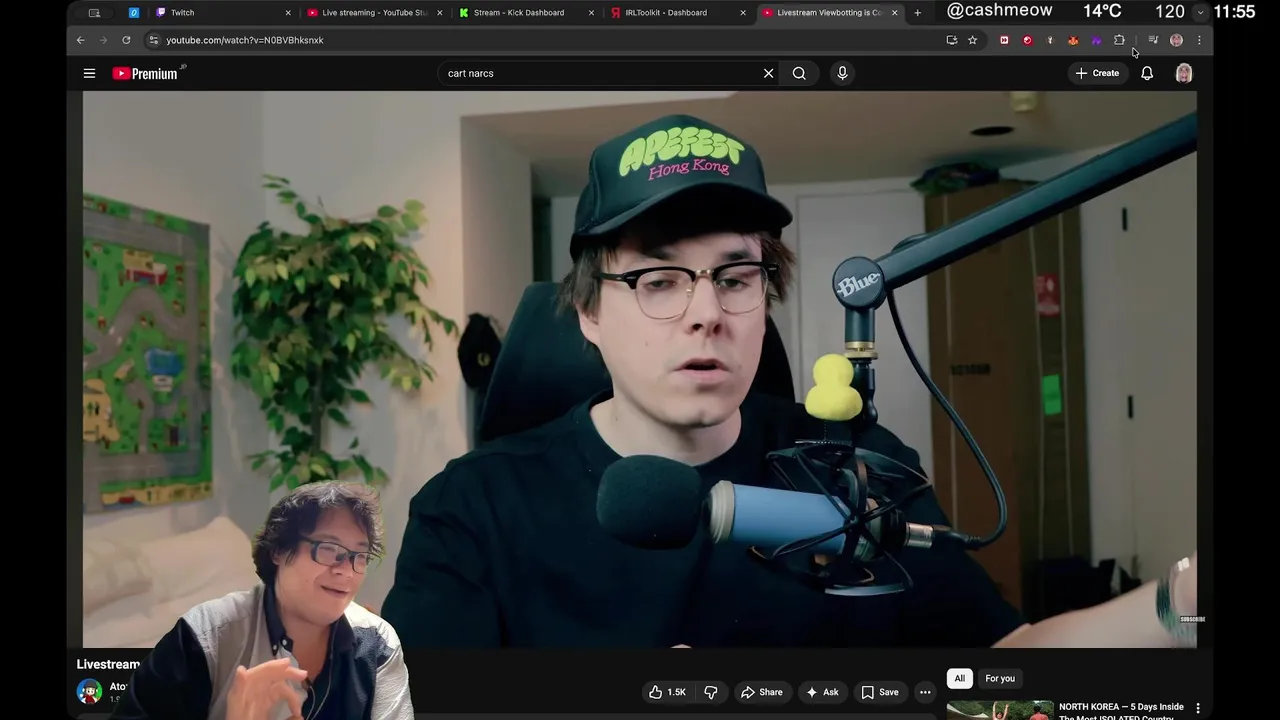Close the Twitch tab
The width and height of the screenshot is (1280, 720).
pos(288,13)
